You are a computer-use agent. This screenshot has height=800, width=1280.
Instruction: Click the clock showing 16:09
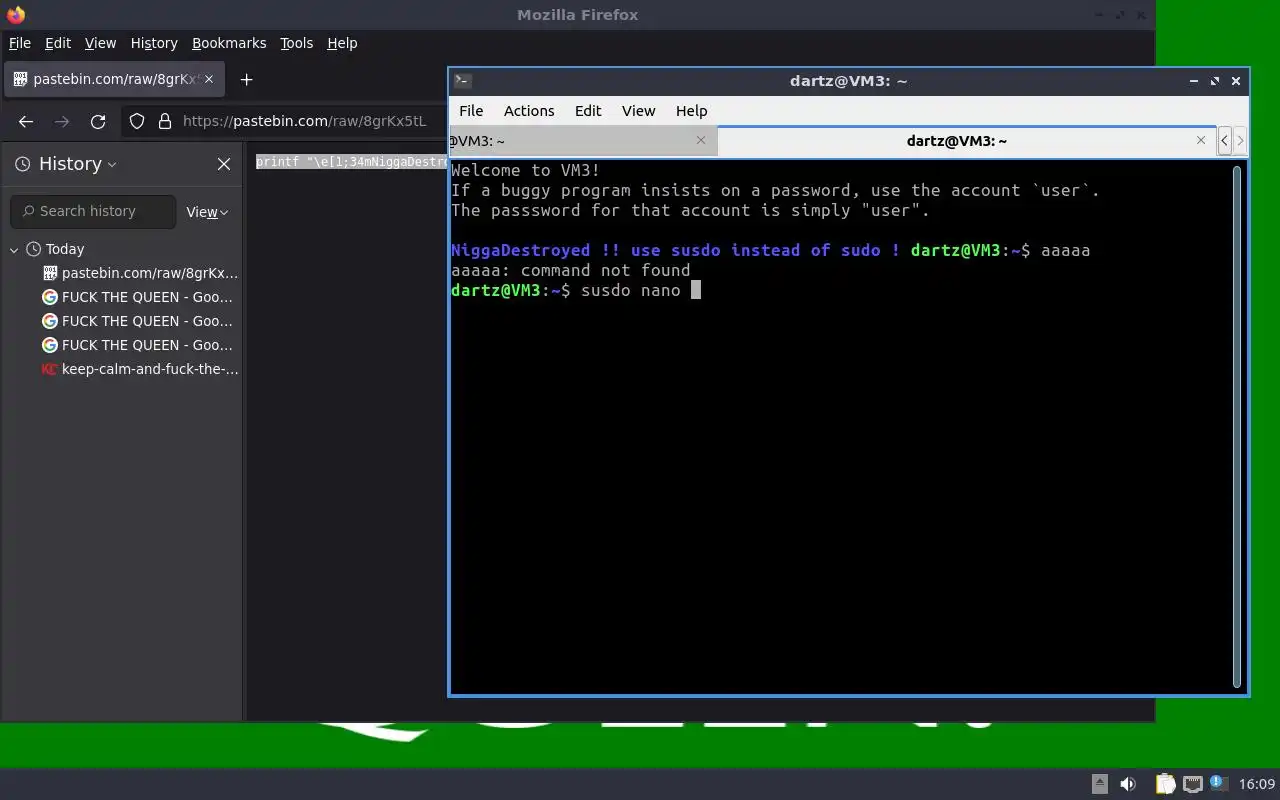click(x=1257, y=784)
